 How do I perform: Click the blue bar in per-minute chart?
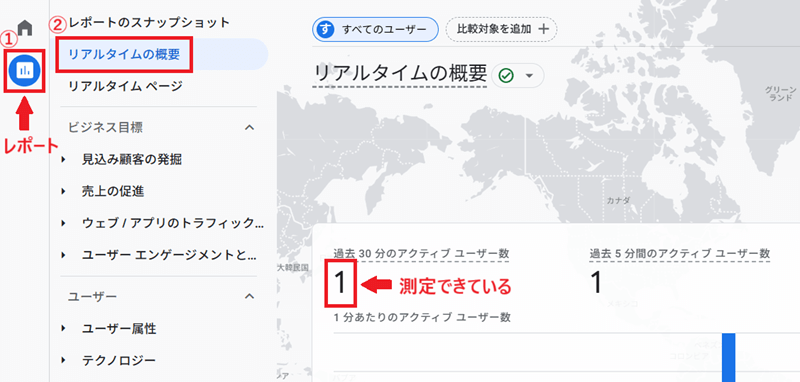click(729, 358)
